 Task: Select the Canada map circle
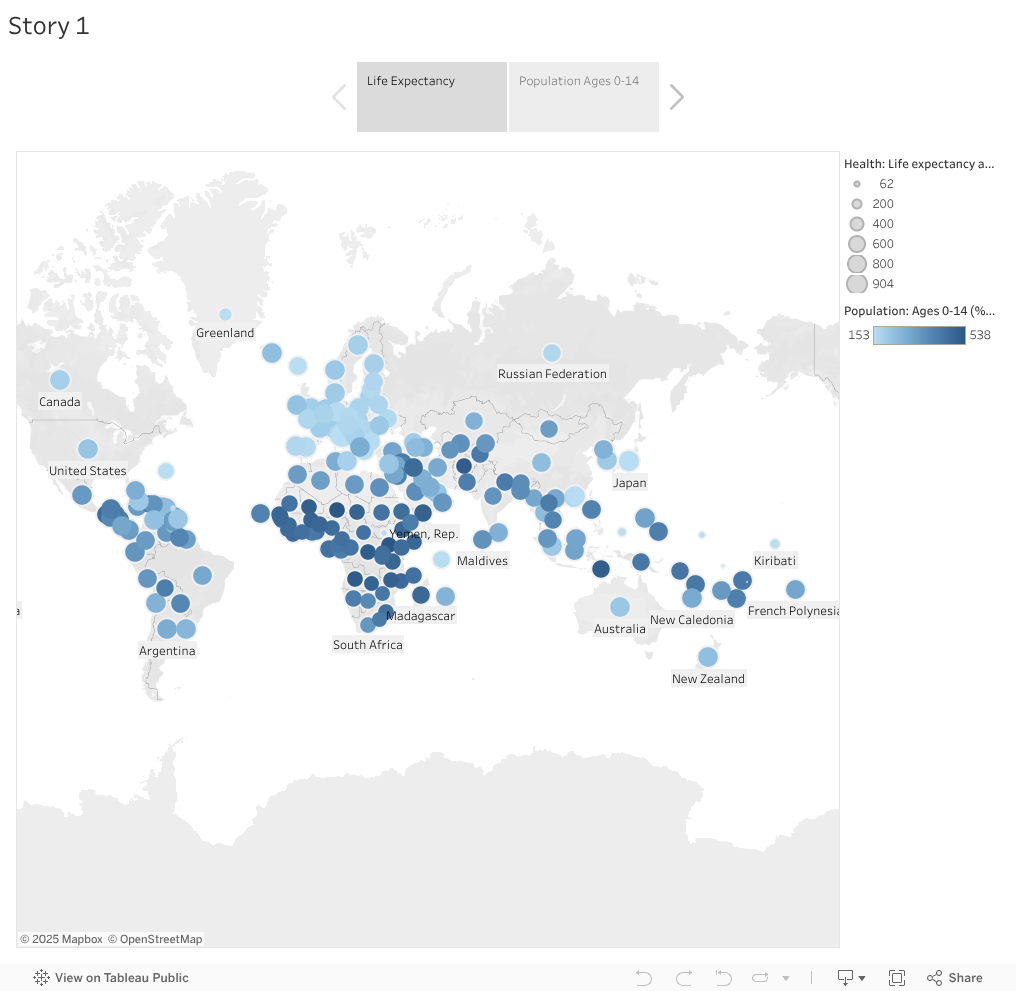point(60,380)
